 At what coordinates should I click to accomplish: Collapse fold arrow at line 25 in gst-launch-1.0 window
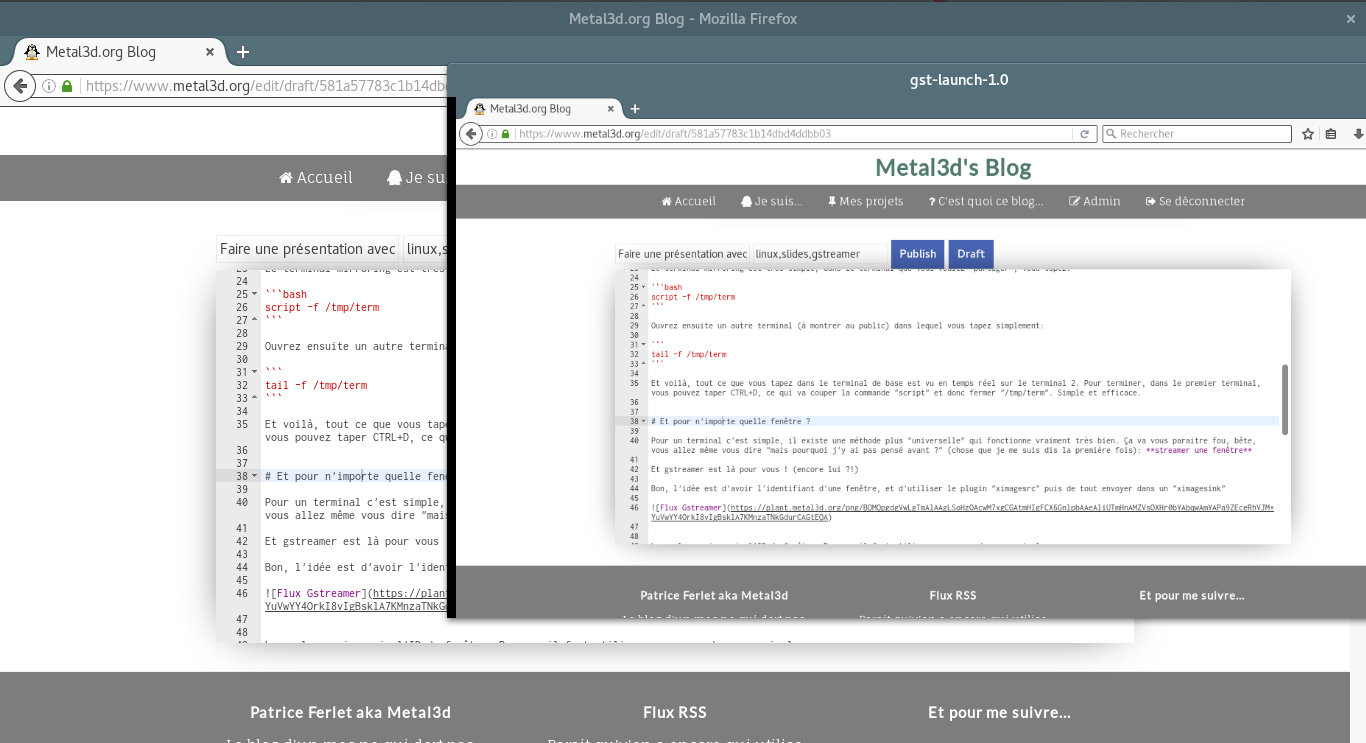tap(643, 287)
